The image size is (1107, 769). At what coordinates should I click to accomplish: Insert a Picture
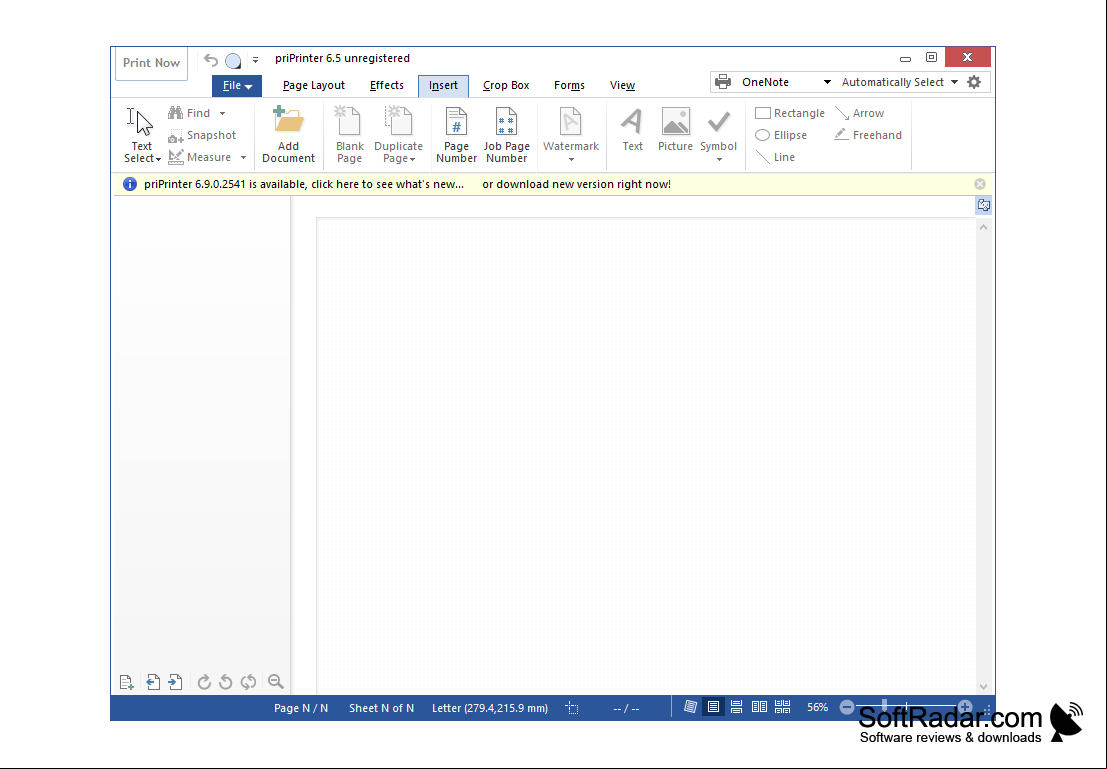pos(675,130)
